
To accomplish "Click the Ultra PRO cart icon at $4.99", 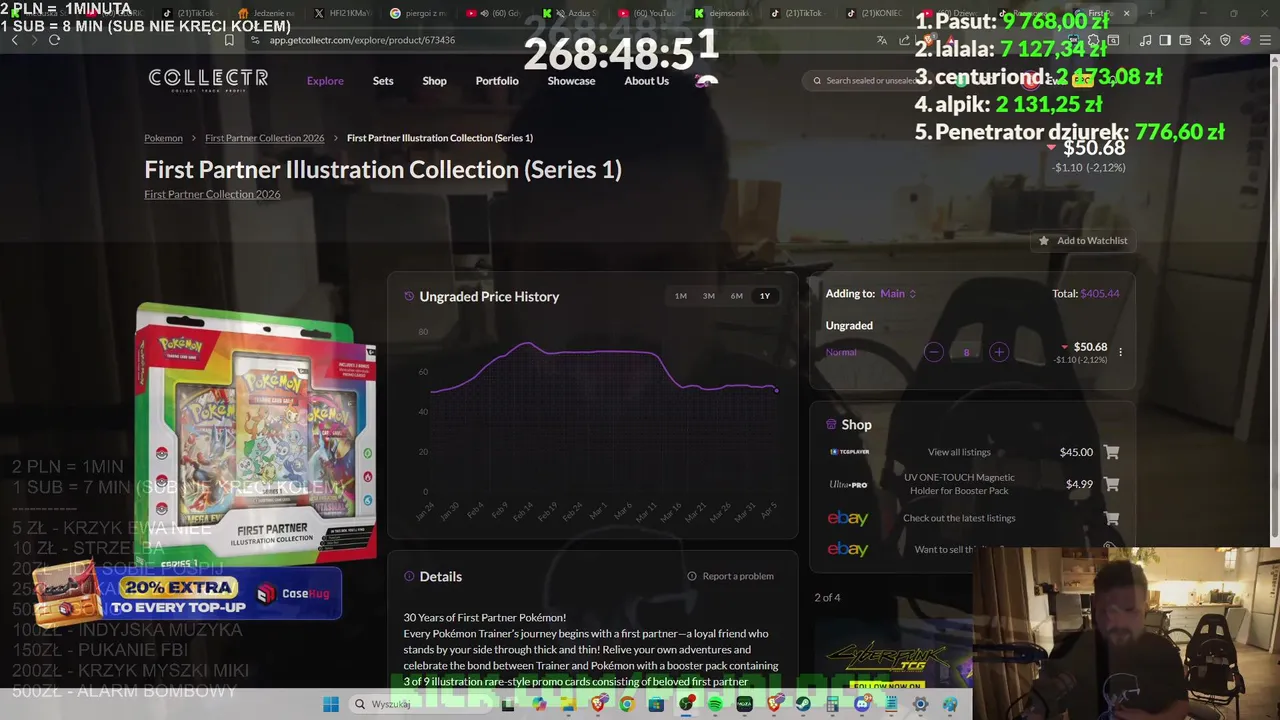I will [1111, 484].
